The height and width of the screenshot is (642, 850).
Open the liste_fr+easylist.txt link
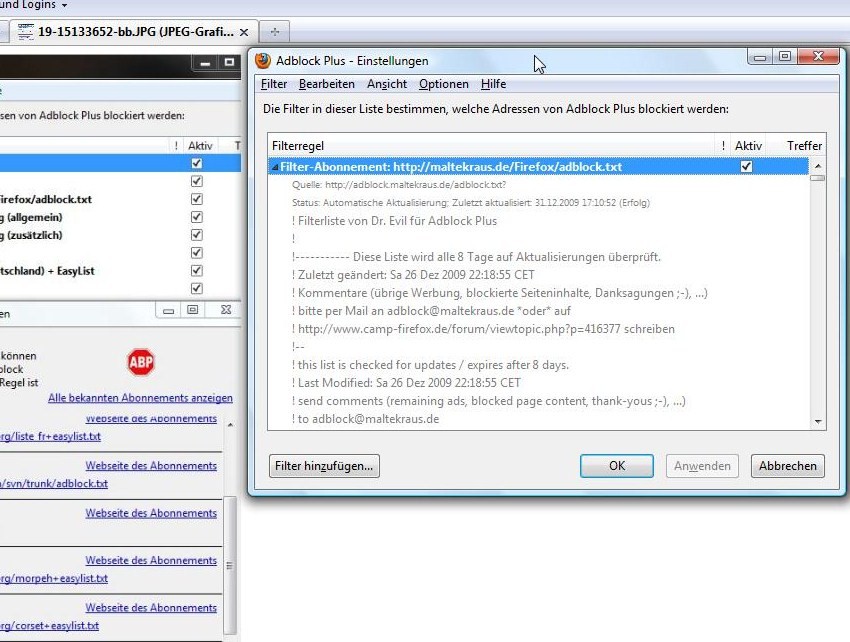50,436
